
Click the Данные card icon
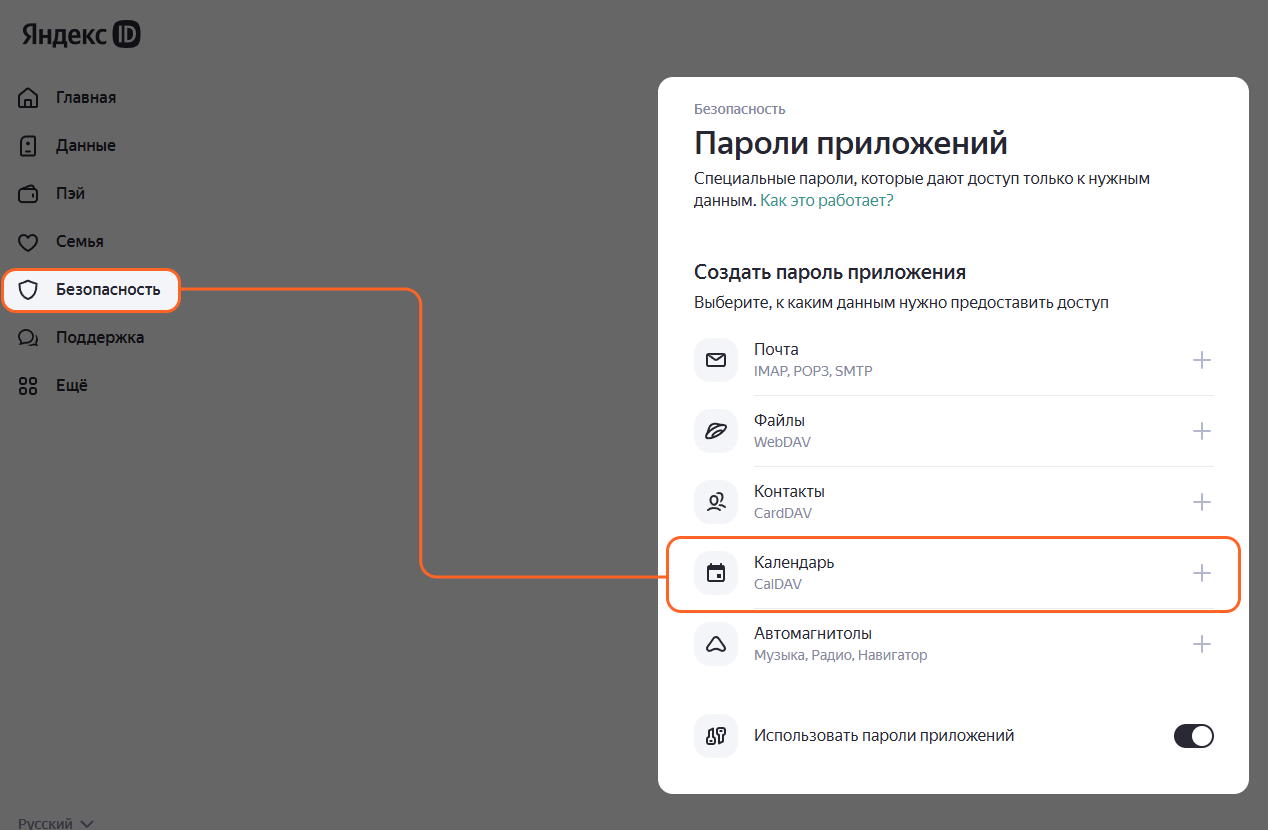tap(28, 146)
